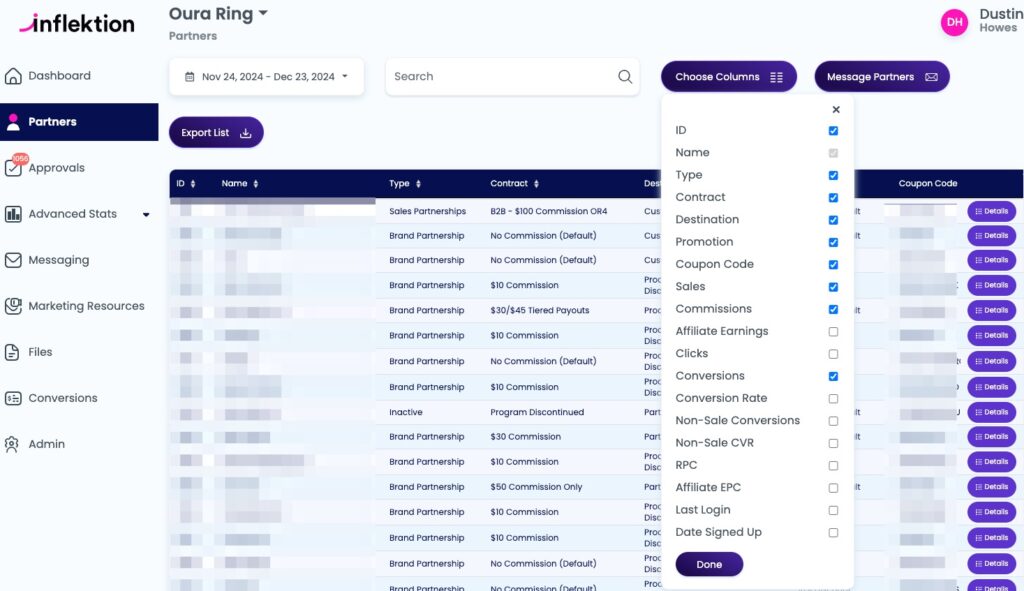Click the Marketing Resources icon
Viewport: 1024px width, 591px height.
point(13,306)
